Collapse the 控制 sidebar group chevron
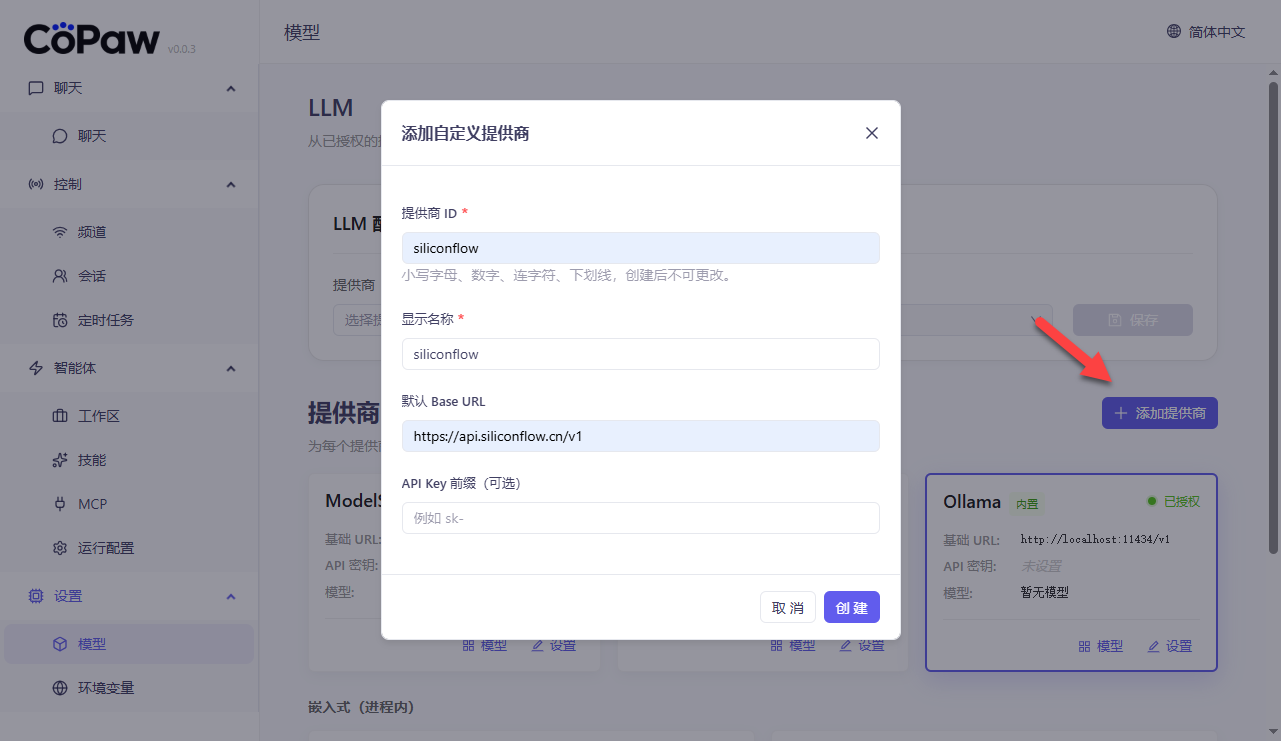 point(231,184)
